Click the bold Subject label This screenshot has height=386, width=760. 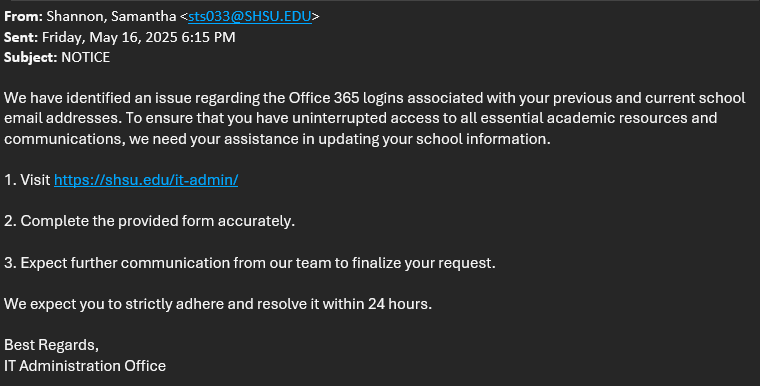point(31,57)
